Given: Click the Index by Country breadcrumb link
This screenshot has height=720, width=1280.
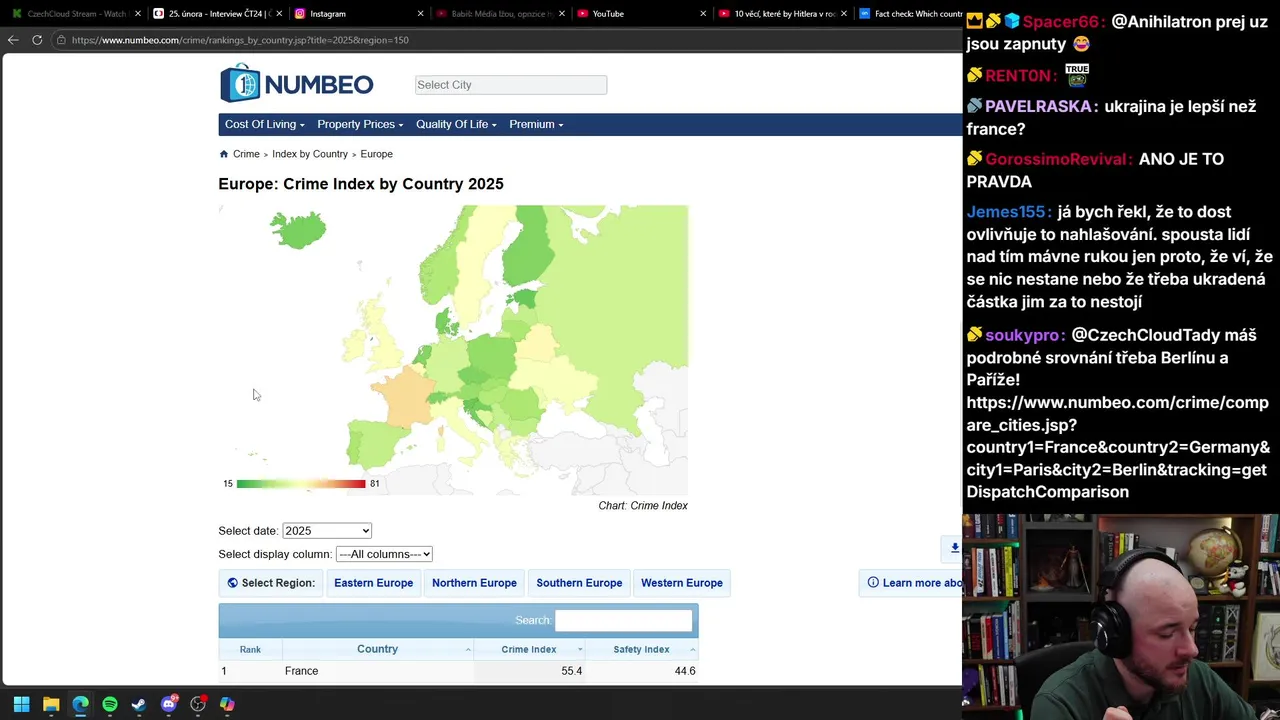Looking at the screenshot, I should coord(310,154).
